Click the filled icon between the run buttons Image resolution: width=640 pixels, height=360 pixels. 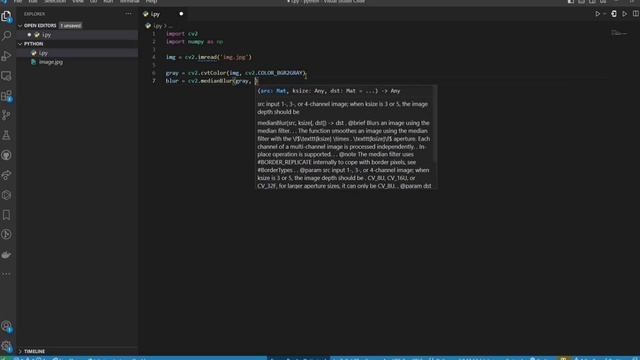coord(614,14)
